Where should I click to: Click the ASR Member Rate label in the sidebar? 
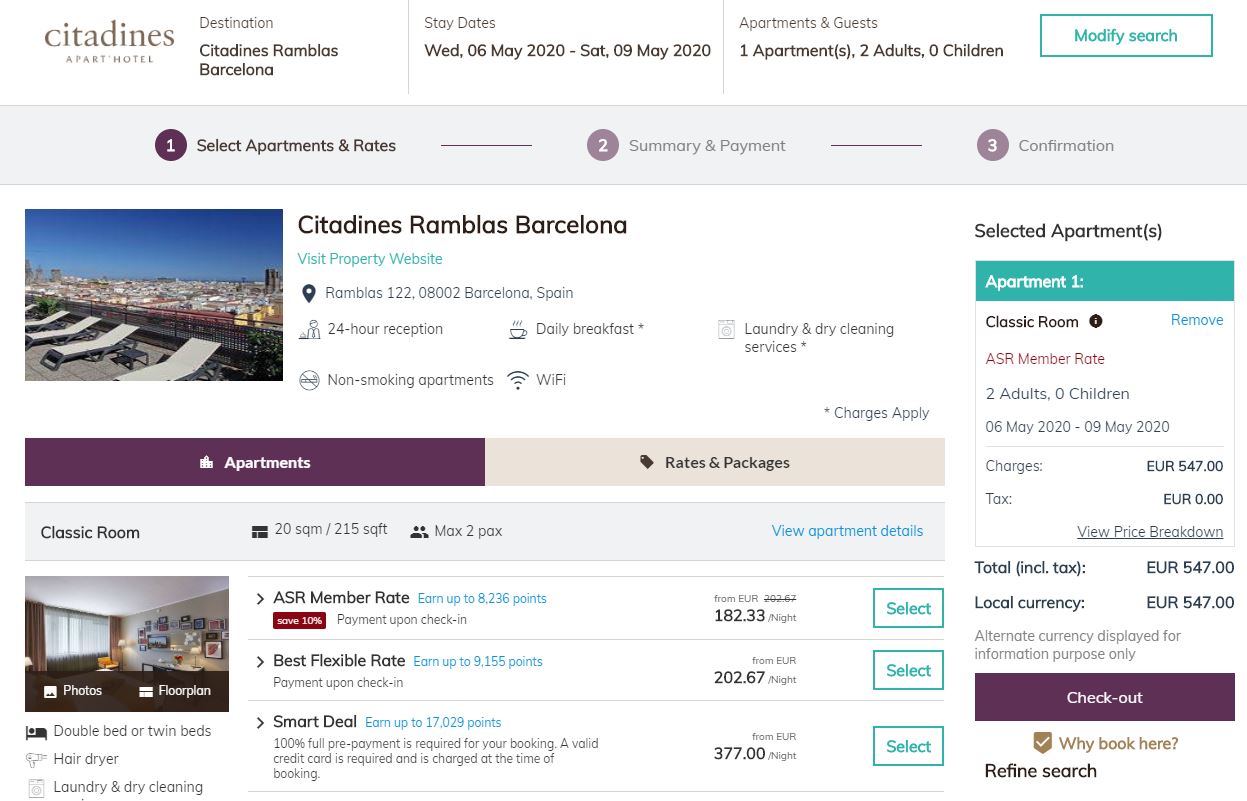pyautogui.click(x=1045, y=359)
